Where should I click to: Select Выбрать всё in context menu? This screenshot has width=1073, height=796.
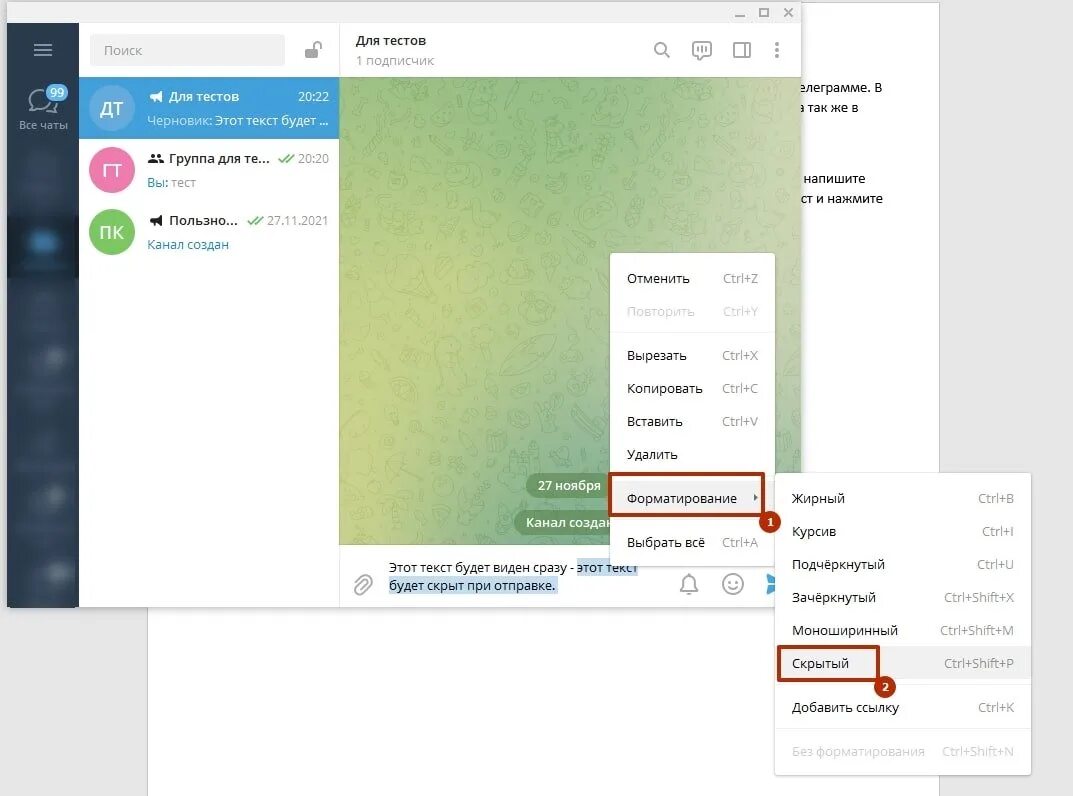tap(693, 542)
